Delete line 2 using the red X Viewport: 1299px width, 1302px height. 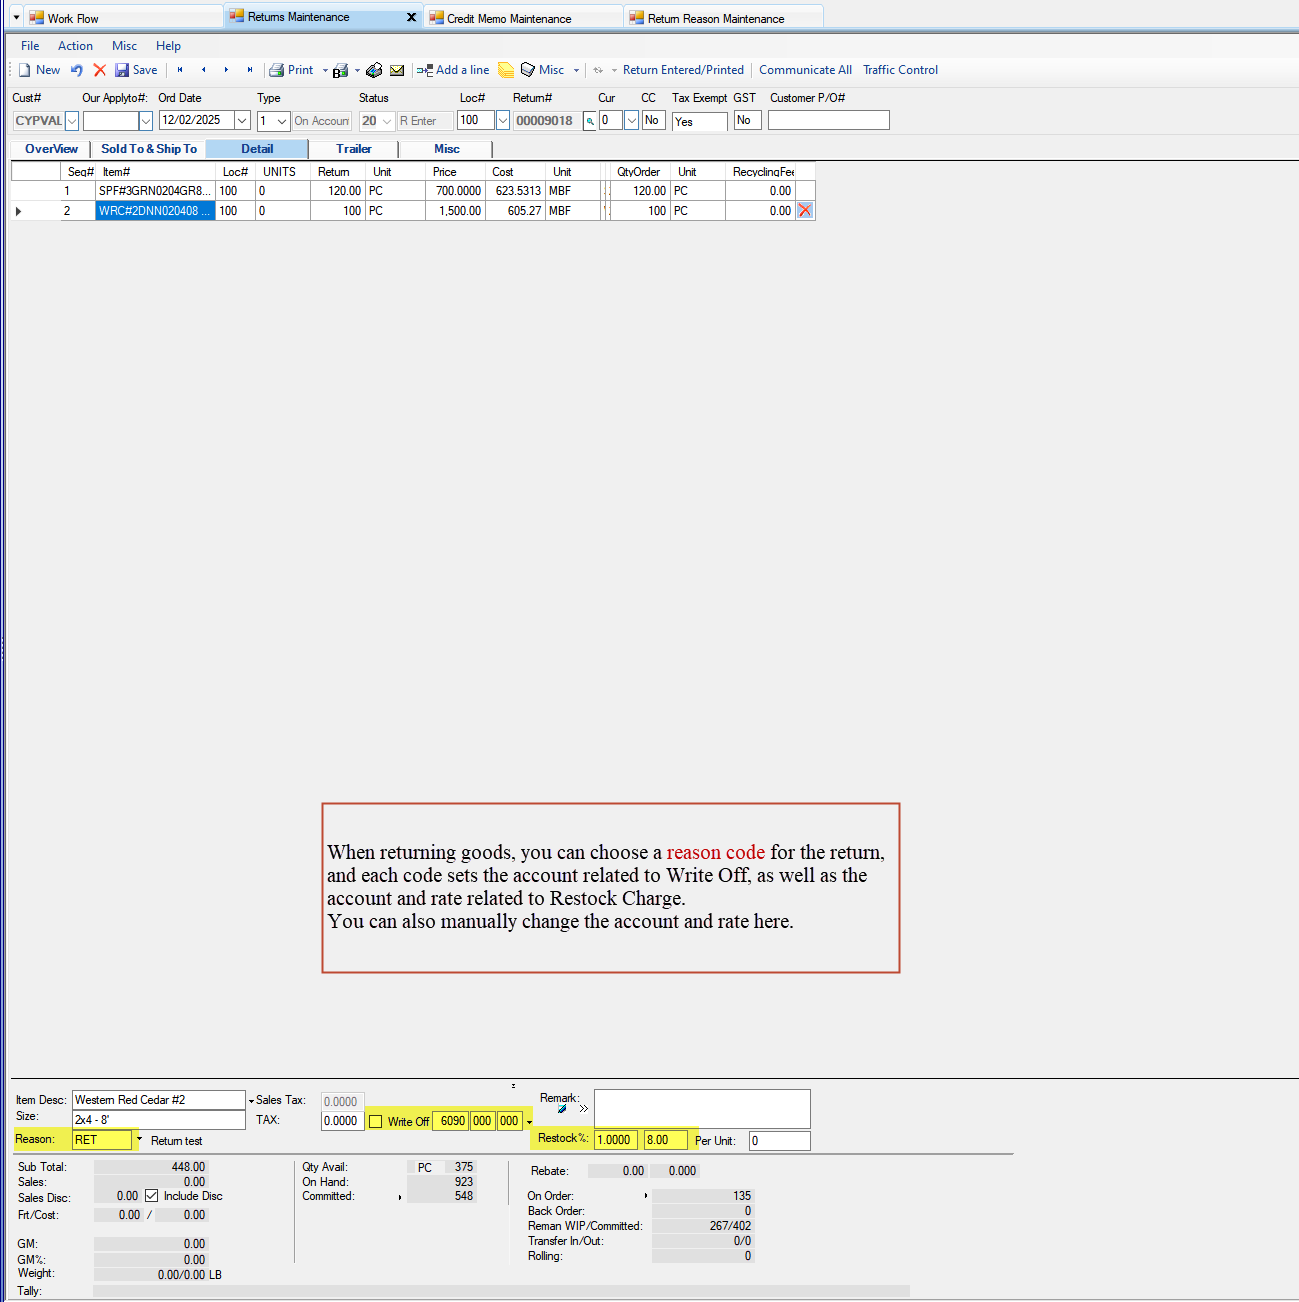(x=805, y=210)
